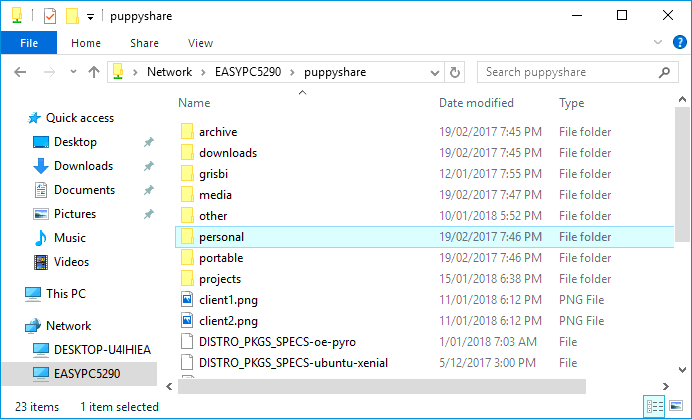This screenshot has height=419, width=692.
Task: Go up one level with the Up arrow
Action: tap(94, 72)
